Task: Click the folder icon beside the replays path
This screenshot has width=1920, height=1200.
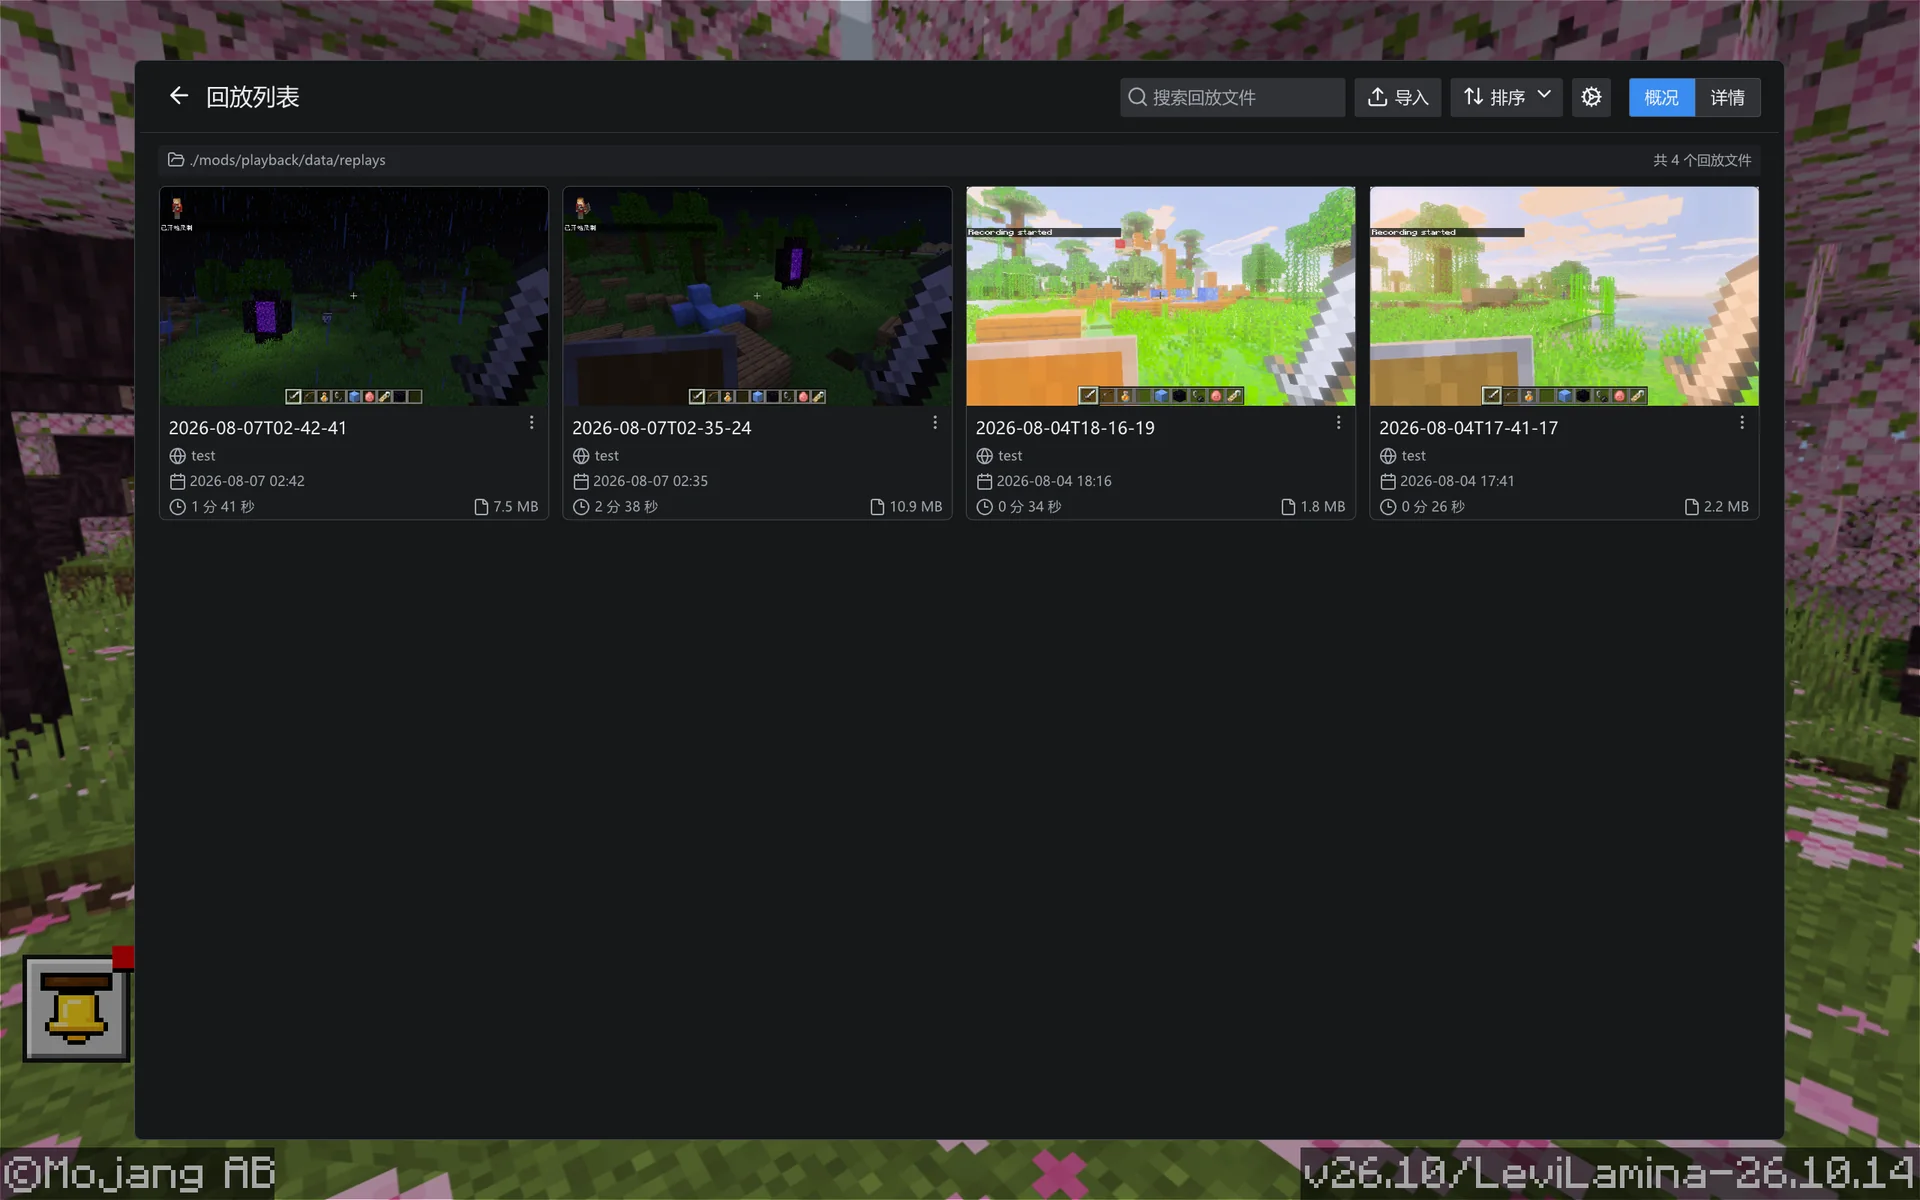Action: coord(176,159)
